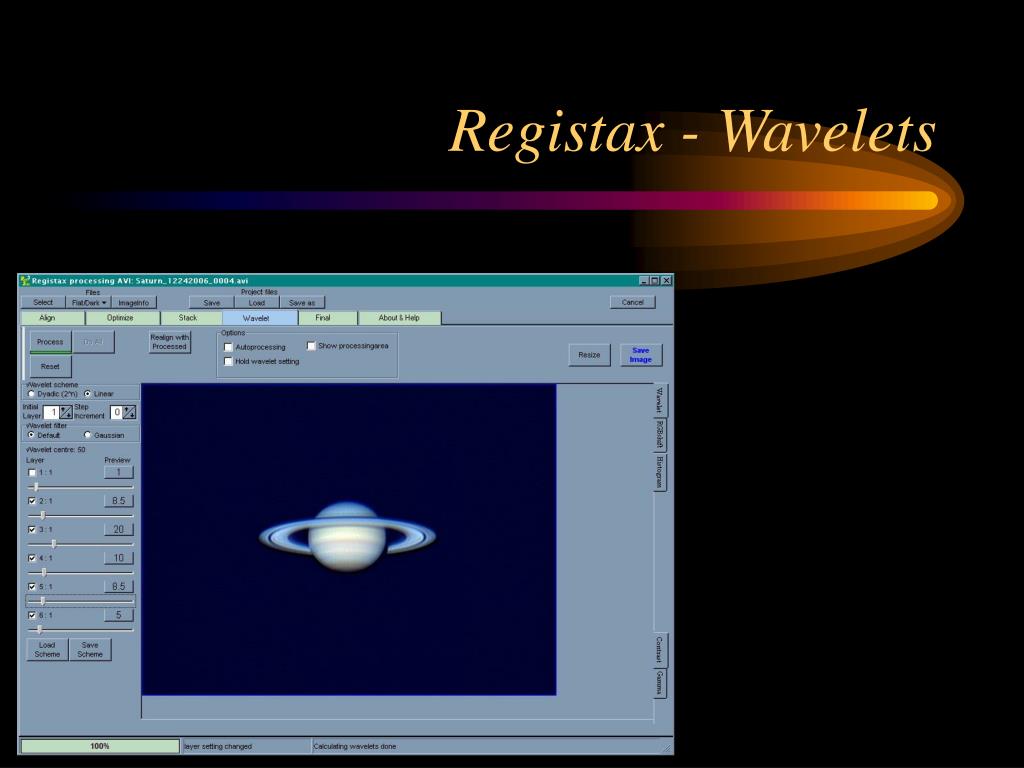Open the vertical Histogram side tab
The height and width of the screenshot is (768, 1024).
tap(660, 473)
